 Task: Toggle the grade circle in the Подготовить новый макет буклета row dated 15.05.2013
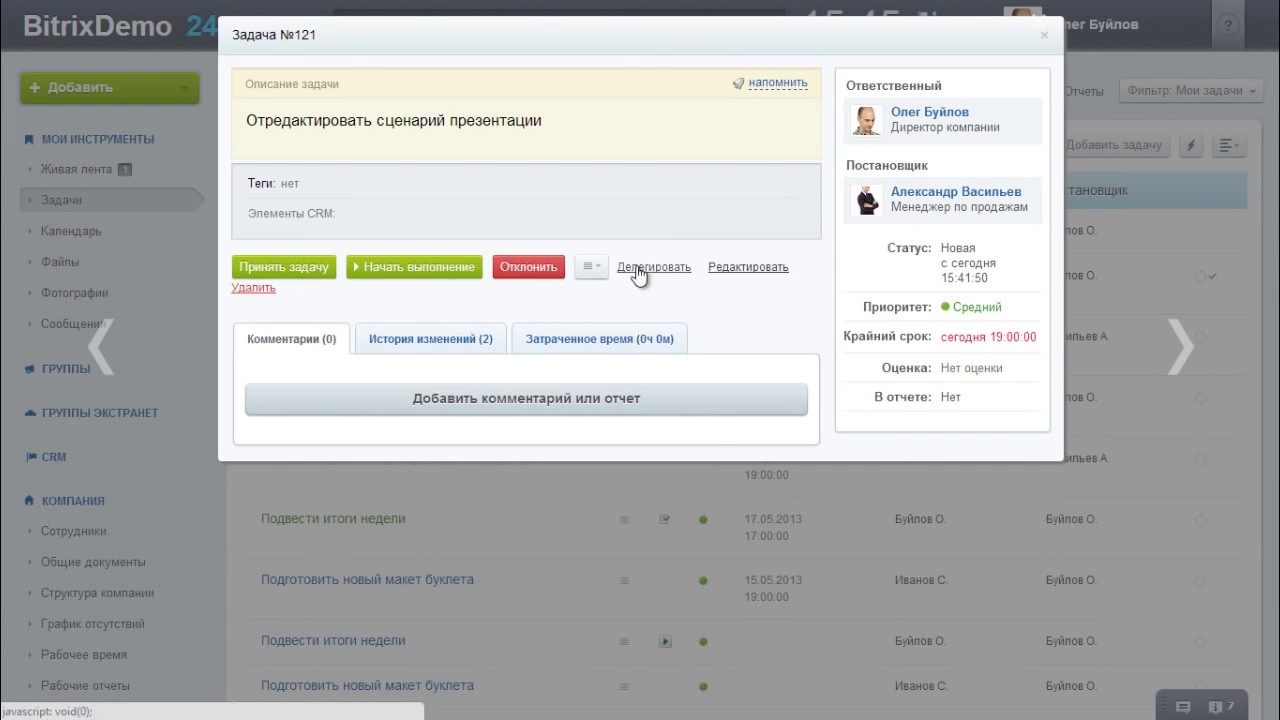point(1200,581)
